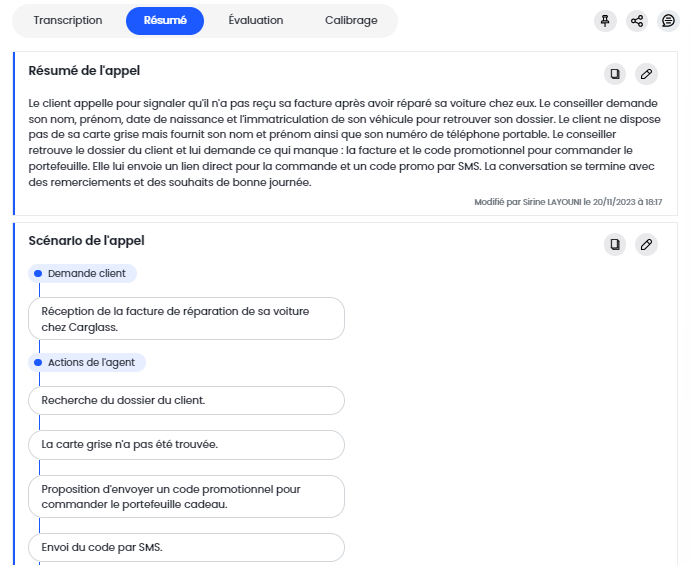The width and height of the screenshot is (691, 565).
Task: Click the Demande client label
Action: (x=86, y=273)
